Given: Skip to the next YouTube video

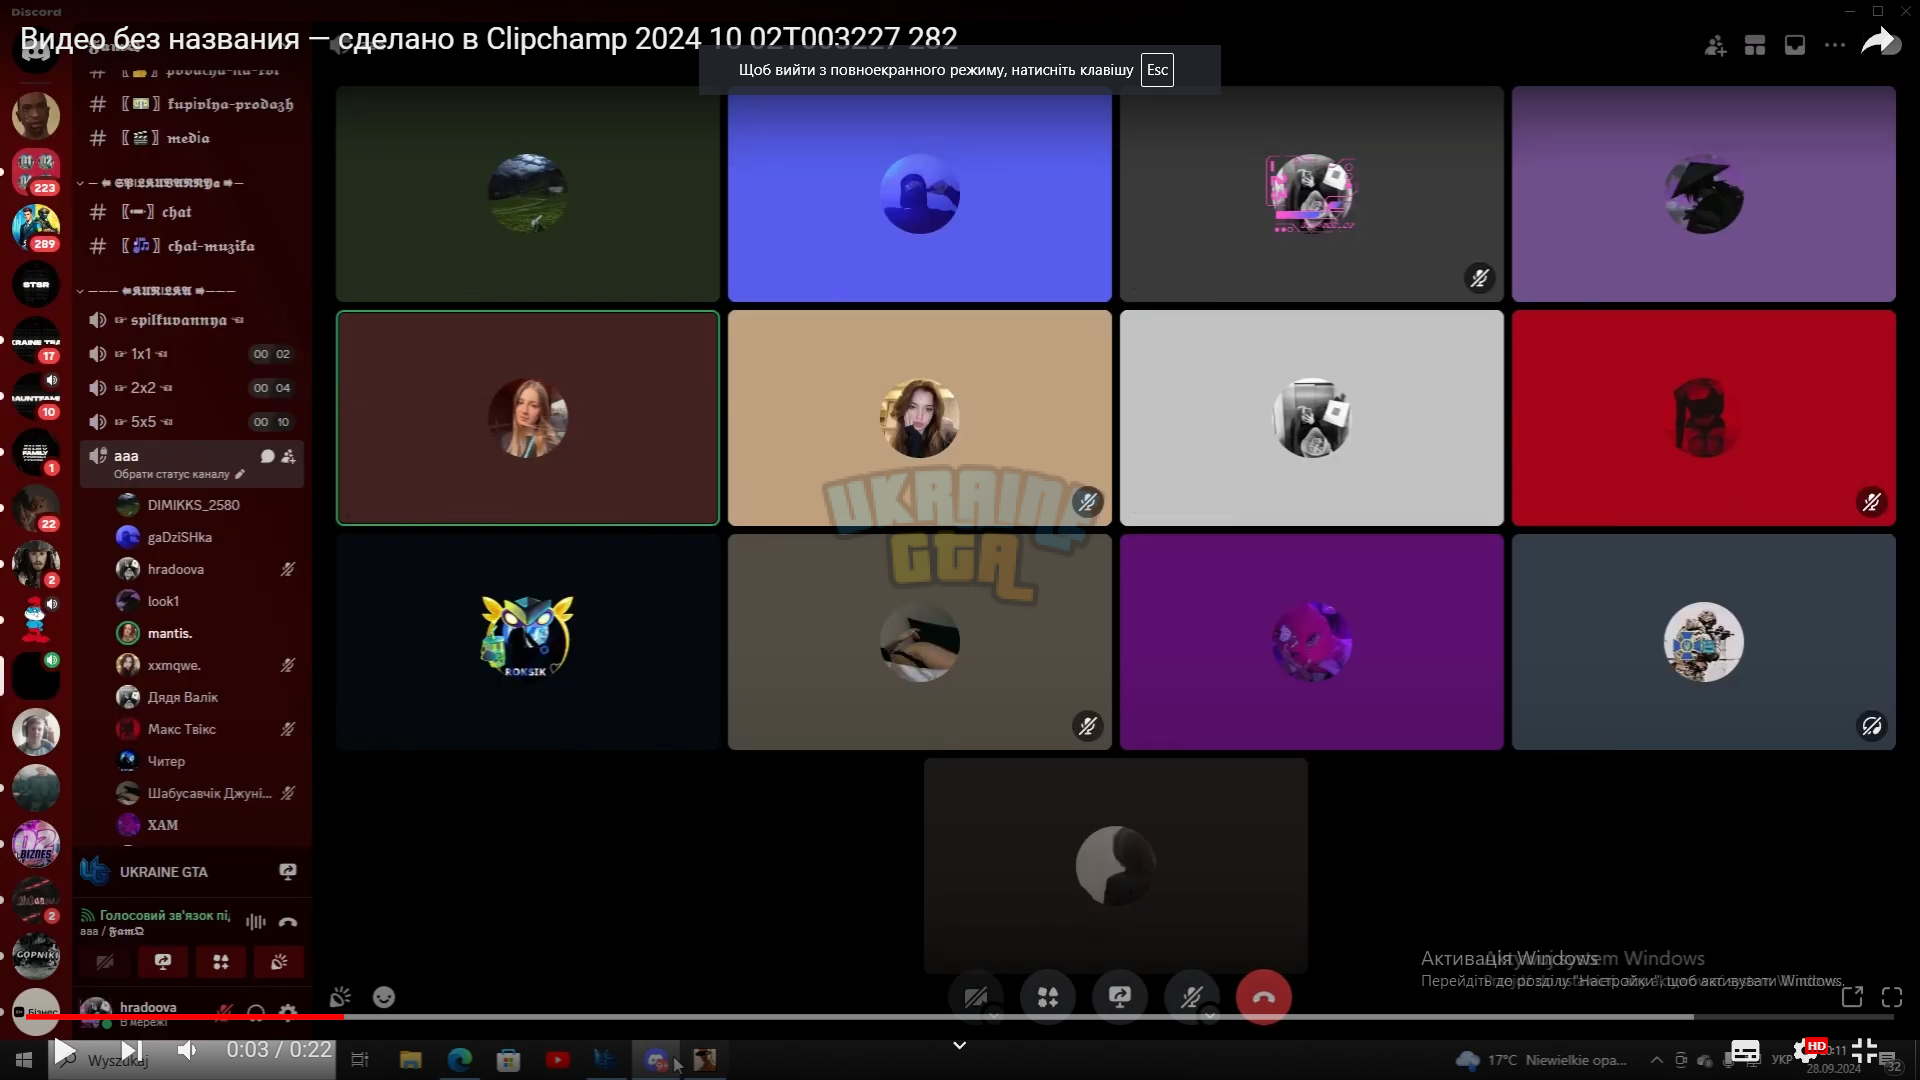Looking at the screenshot, I should point(131,1051).
